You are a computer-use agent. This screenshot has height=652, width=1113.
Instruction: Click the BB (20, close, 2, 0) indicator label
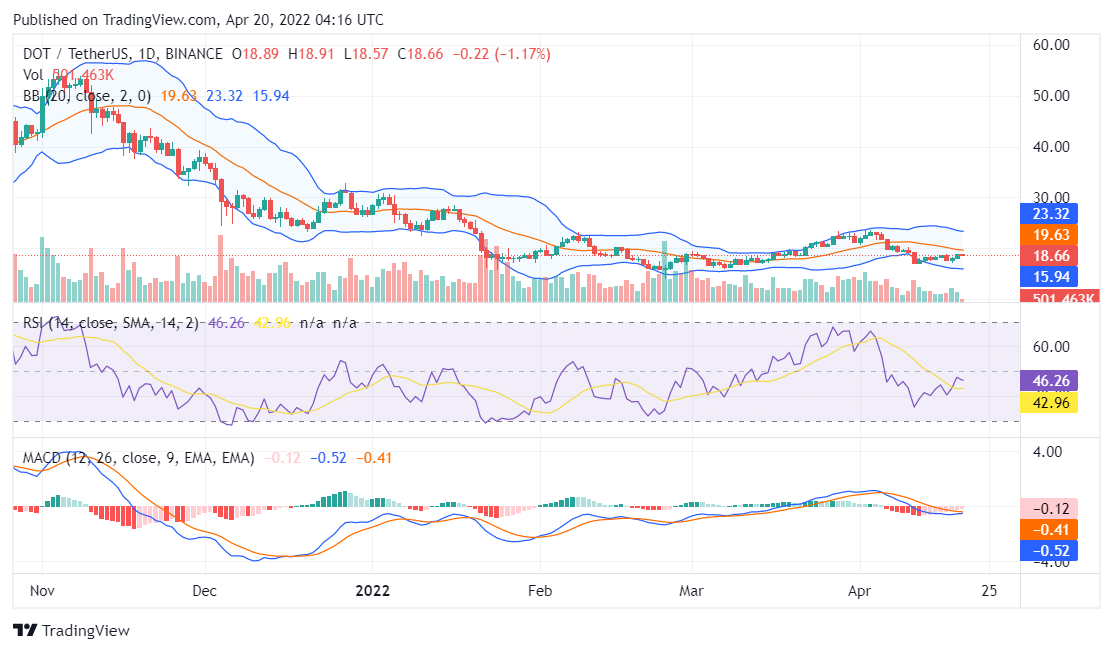pyautogui.click(x=87, y=96)
